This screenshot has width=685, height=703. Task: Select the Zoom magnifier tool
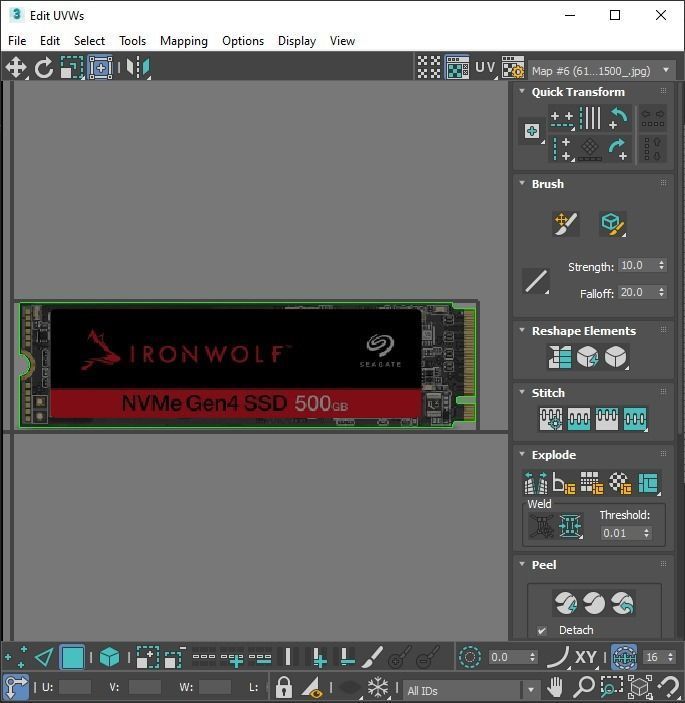[584, 687]
